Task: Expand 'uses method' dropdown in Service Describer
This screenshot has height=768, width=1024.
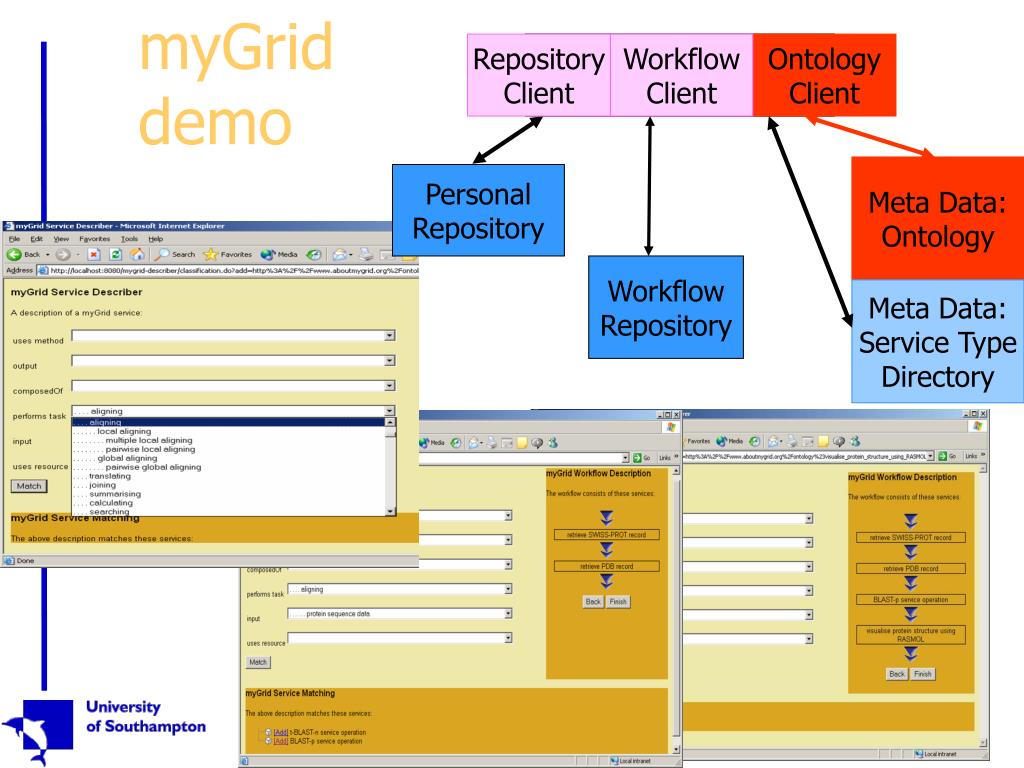Action: click(x=389, y=336)
